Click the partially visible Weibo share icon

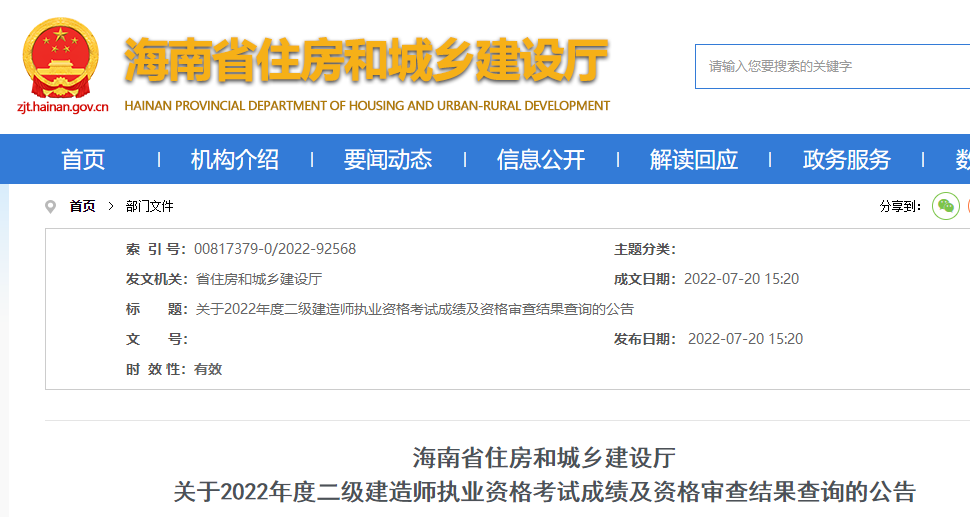[966, 206]
